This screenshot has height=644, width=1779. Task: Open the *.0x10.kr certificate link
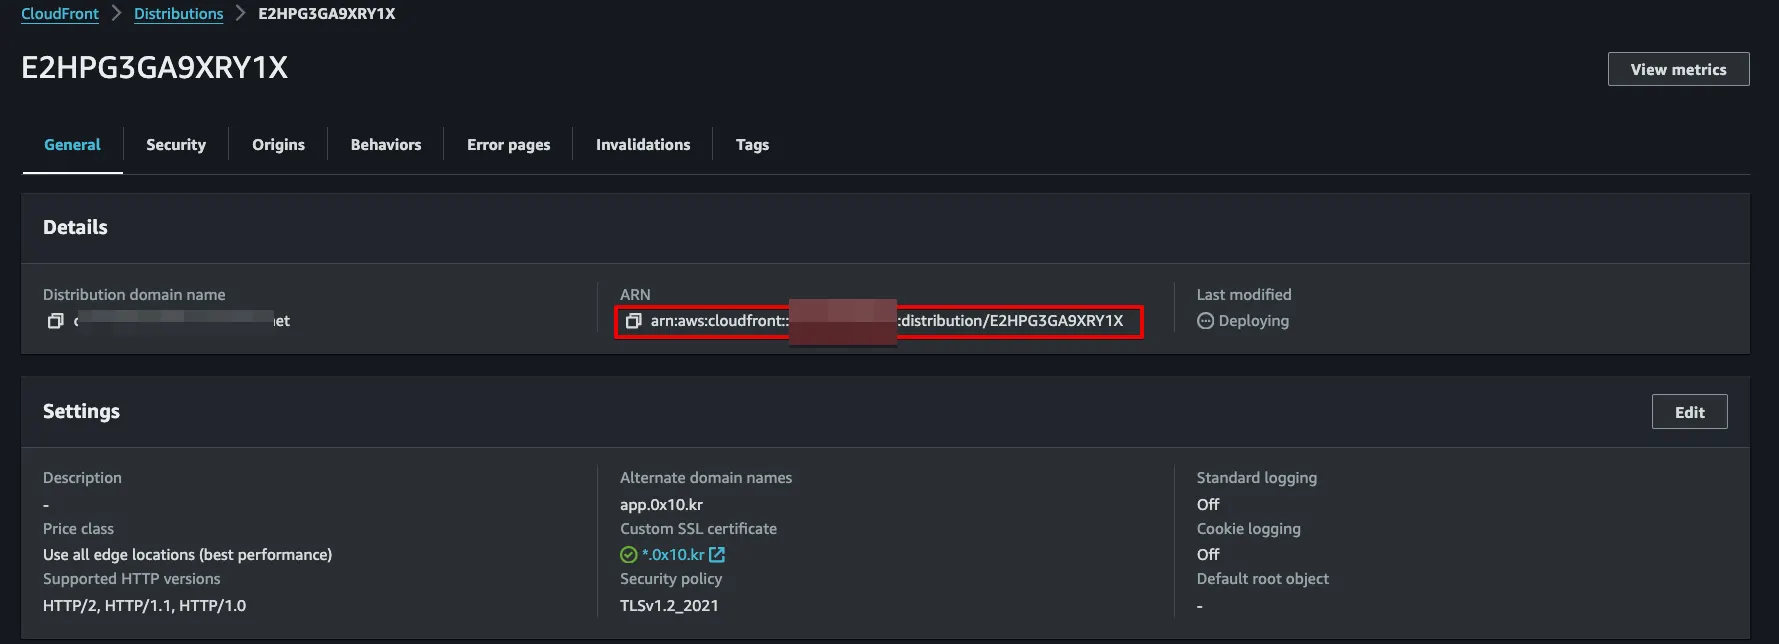pos(673,555)
